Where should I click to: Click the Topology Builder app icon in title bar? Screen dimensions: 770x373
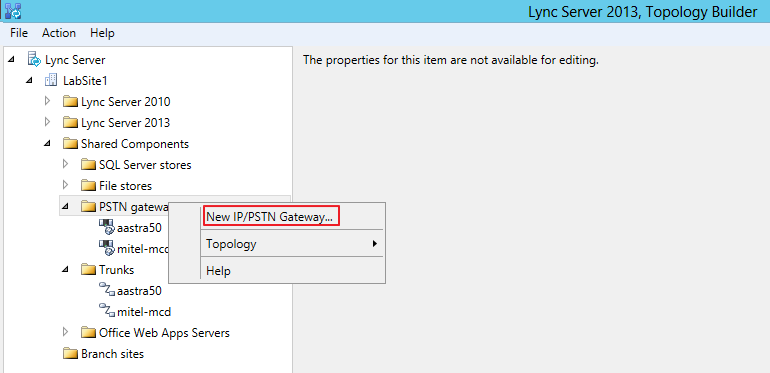click(x=13, y=10)
